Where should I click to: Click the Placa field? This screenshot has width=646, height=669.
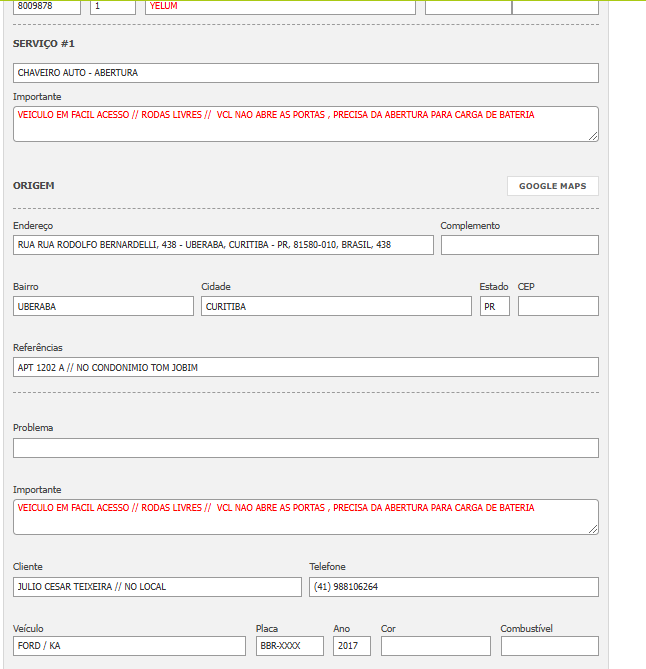click(289, 646)
